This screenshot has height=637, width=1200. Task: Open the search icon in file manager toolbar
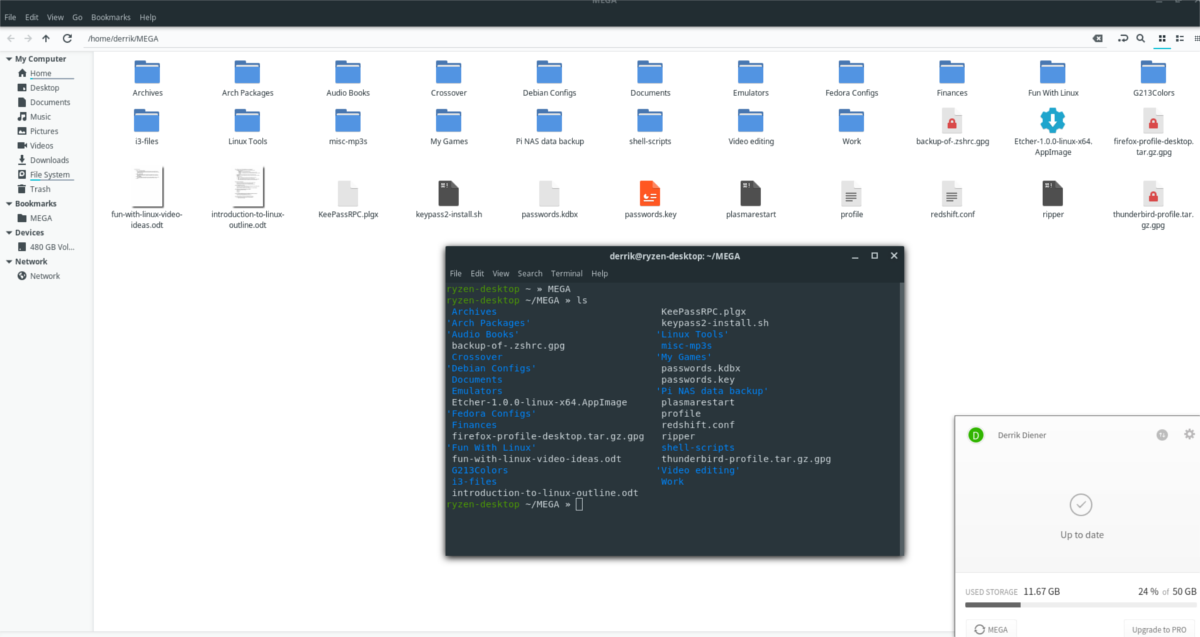(x=1140, y=38)
